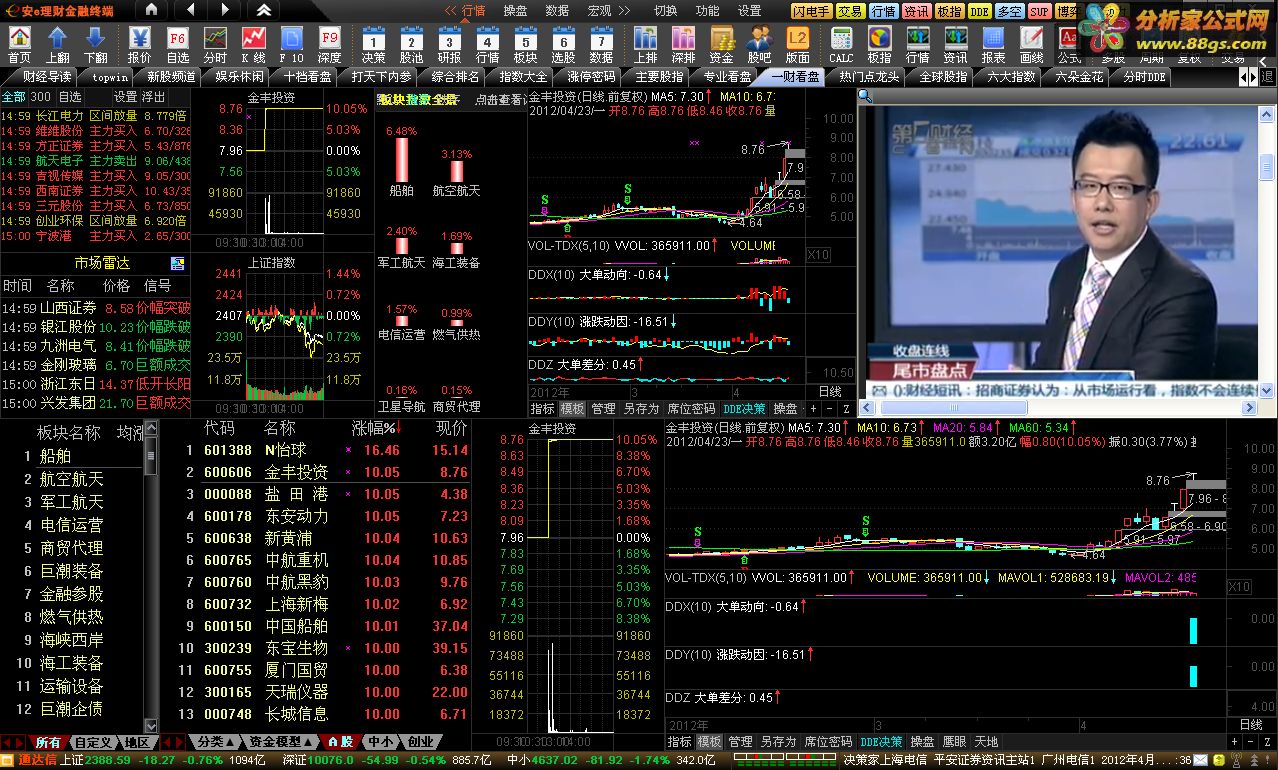Viewport: 1278px width, 770px height.
Task: Click the 下翻 page-down arrow icon
Action: [x=95, y=45]
